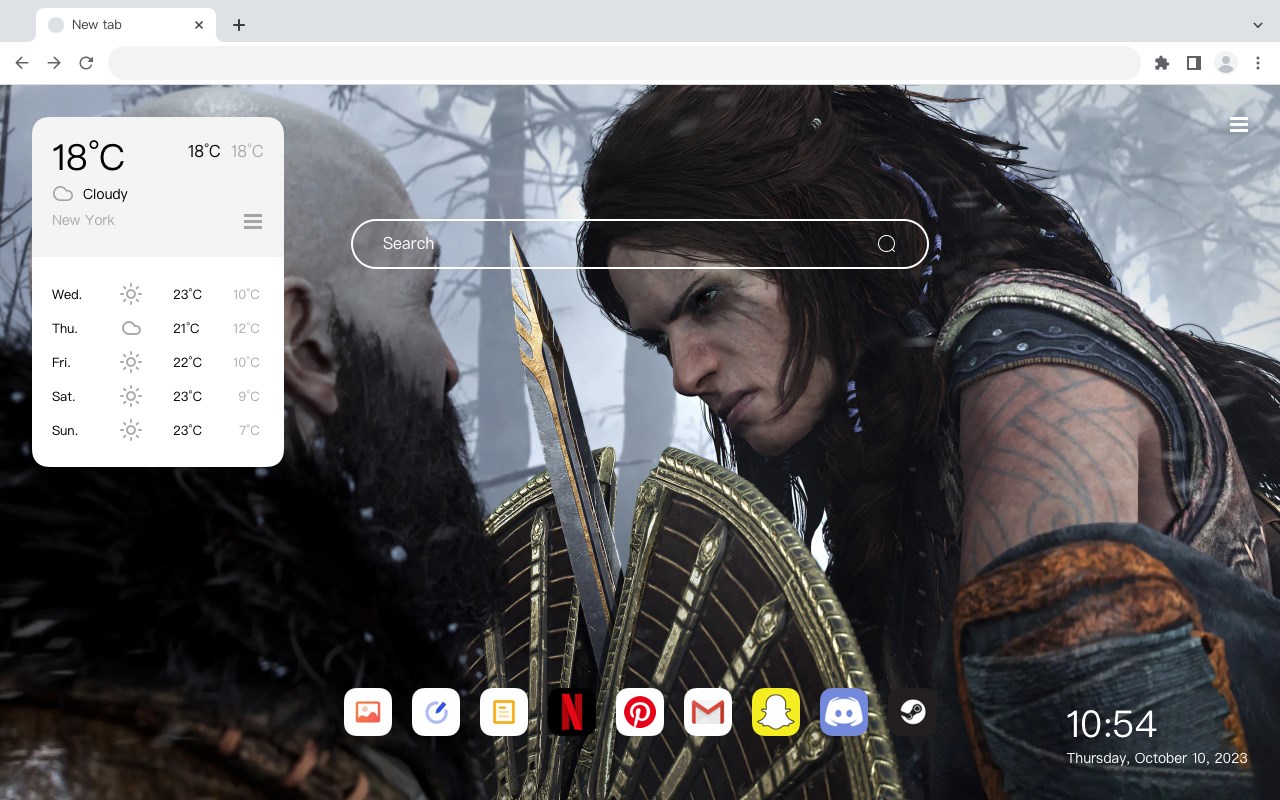Open the Steam shortcut
This screenshot has width=1280, height=800.
(x=912, y=712)
